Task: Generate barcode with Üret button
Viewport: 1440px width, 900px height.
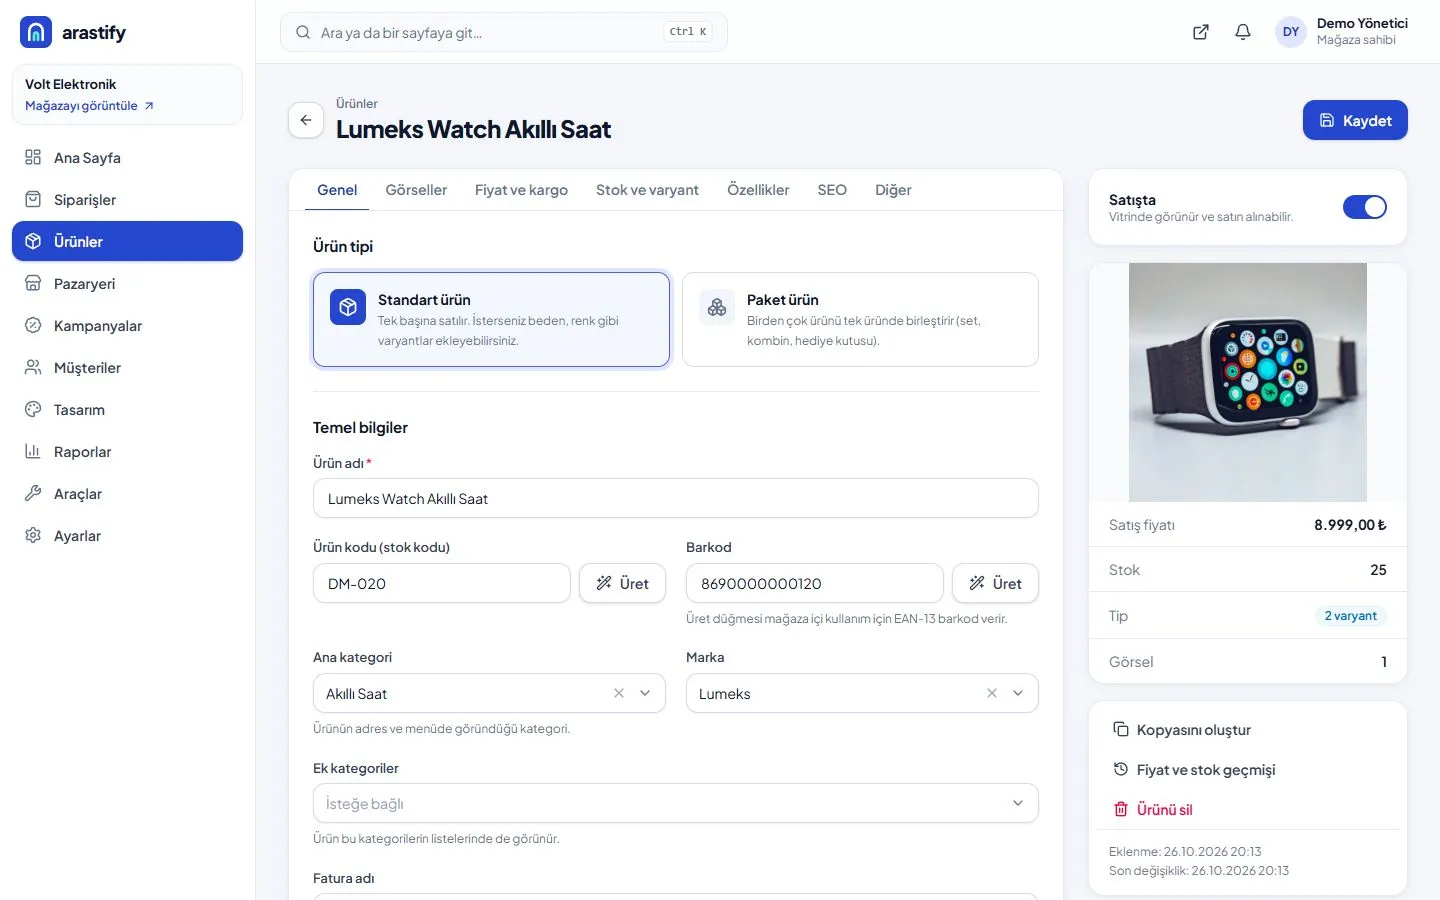Action: point(995,583)
